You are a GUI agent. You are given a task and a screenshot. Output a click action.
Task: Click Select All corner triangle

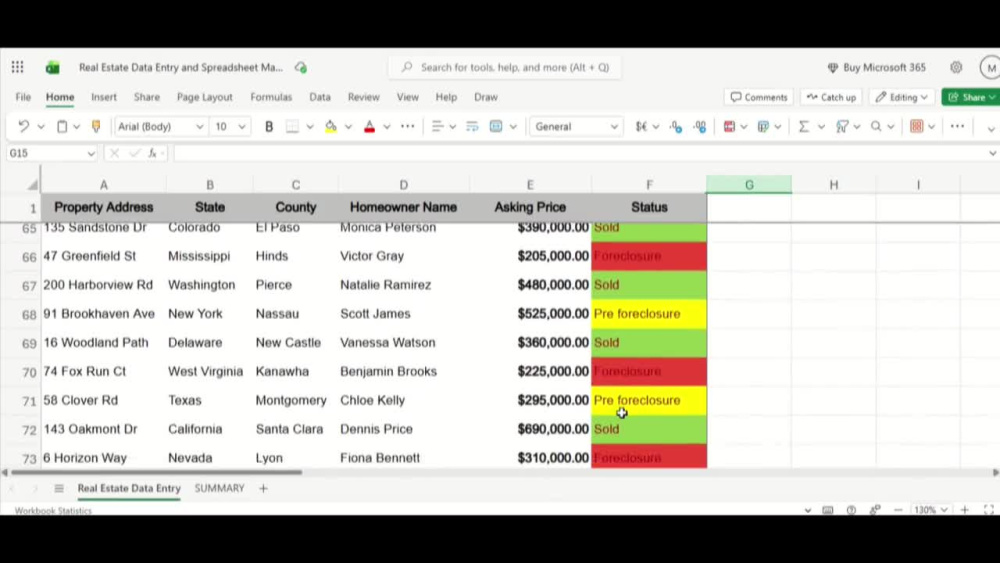tap(32, 185)
